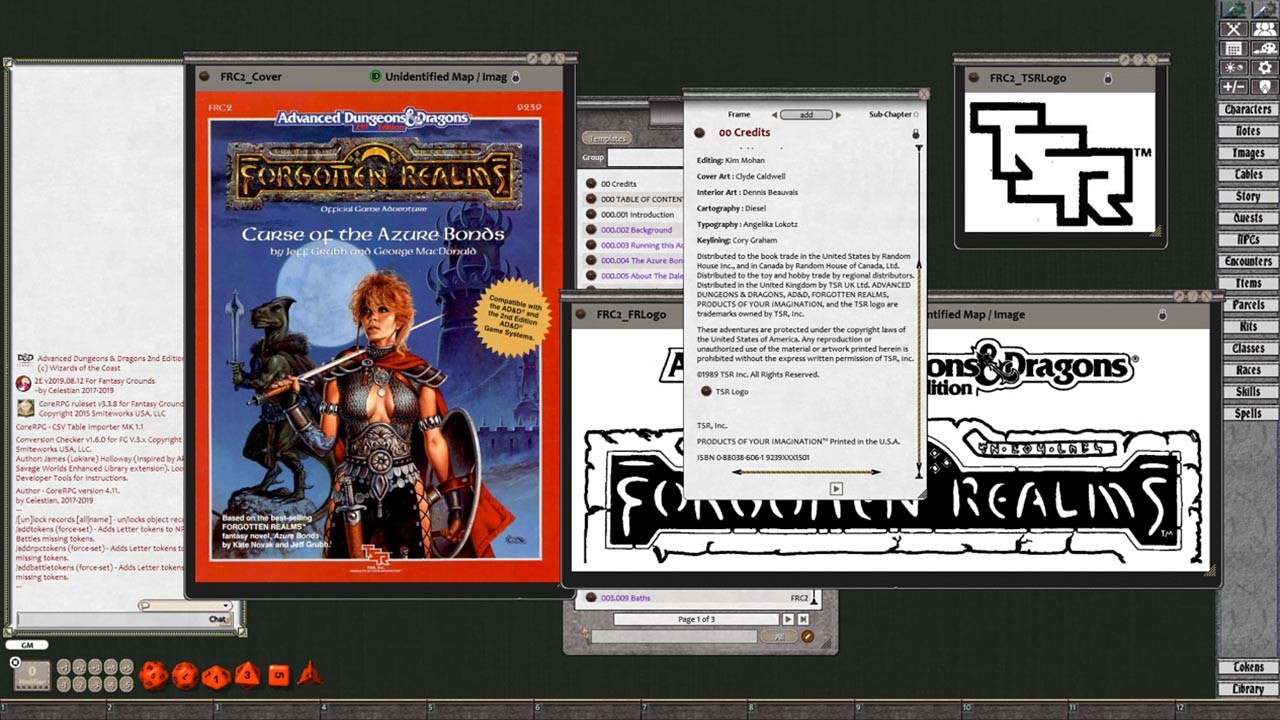Open the calendar icon in the top-right toolbar
The height and width of the screenshot is (720, 1280).
coord(1233,49)
